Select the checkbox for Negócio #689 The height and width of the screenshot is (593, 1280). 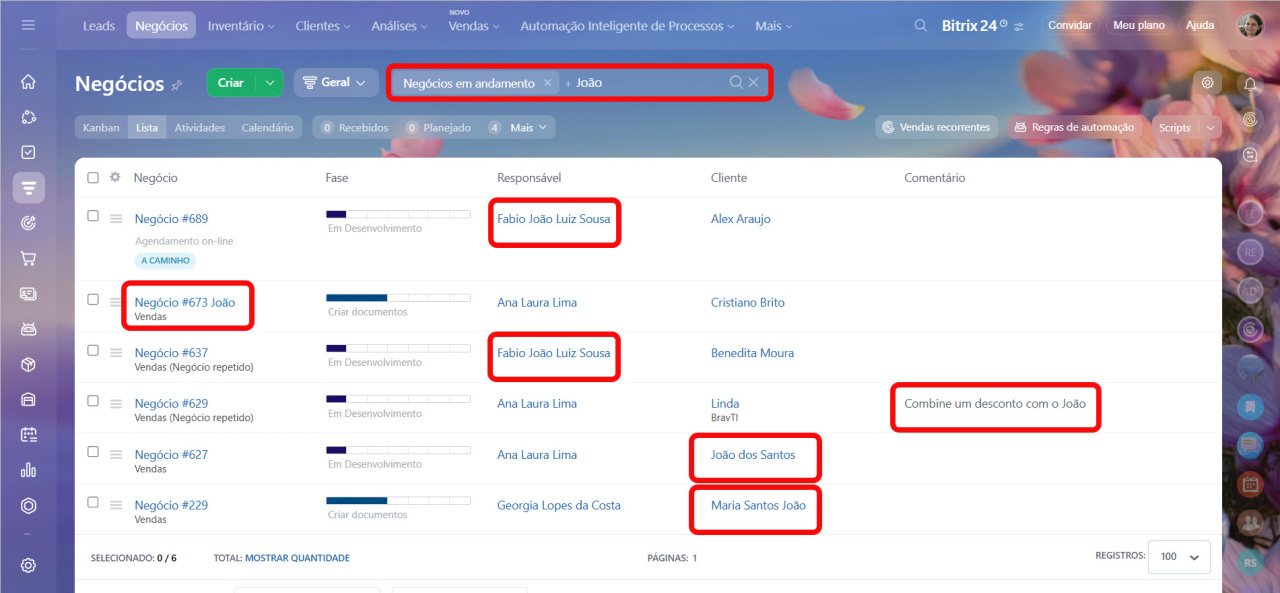(x=93, y=215)
